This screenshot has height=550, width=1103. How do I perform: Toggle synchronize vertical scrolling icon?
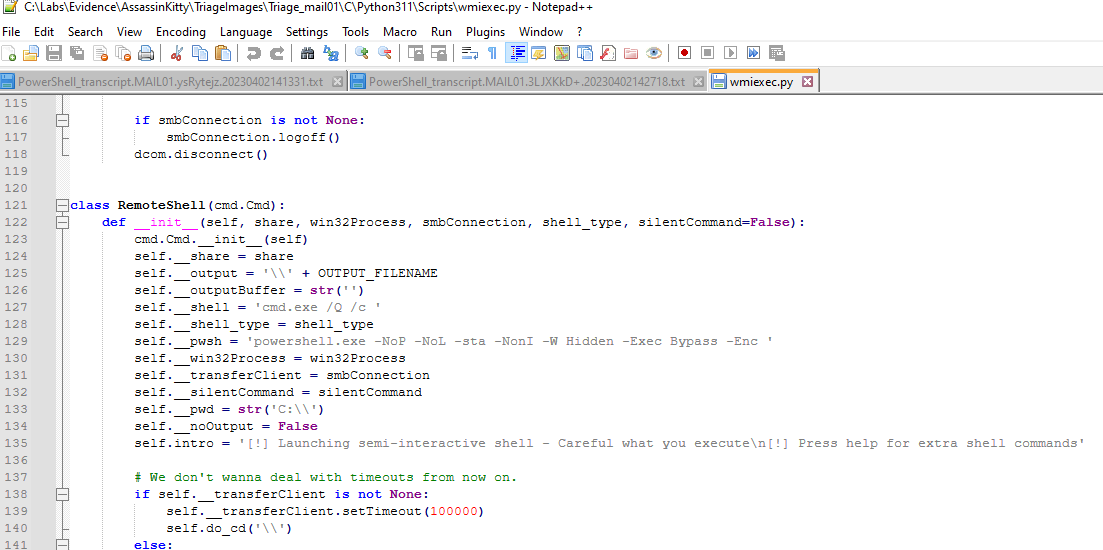click(x=416, y=53)
